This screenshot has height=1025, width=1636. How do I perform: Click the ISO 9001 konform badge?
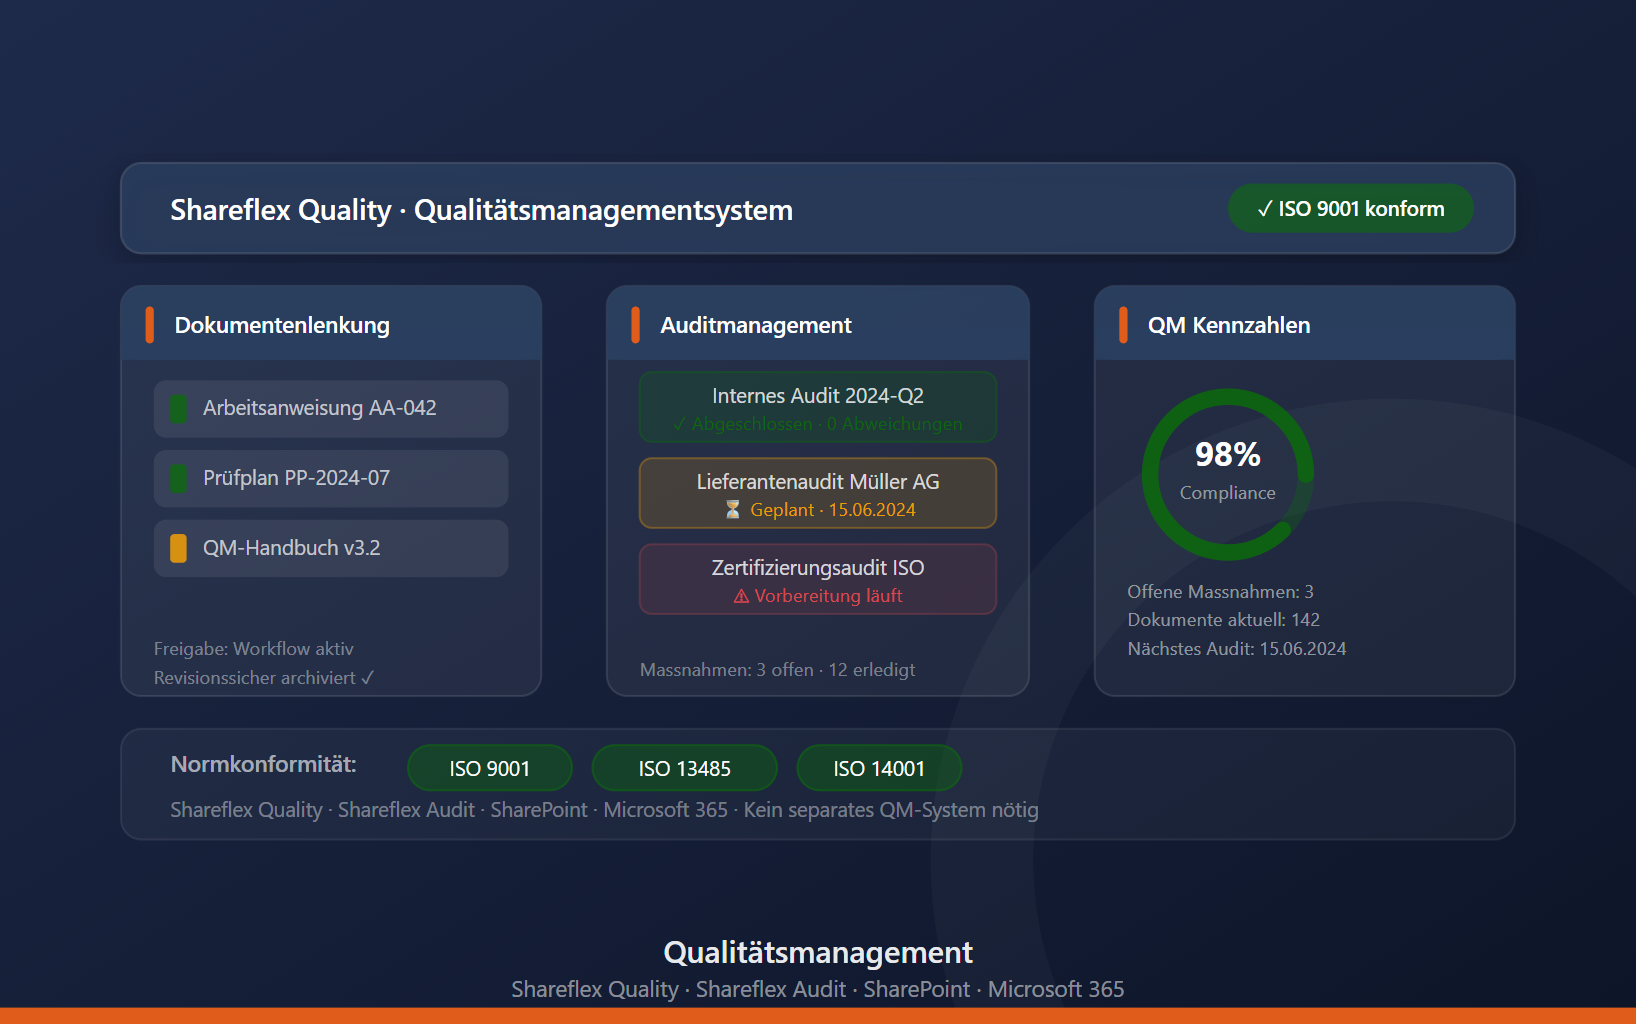[x=1350, y=209]
